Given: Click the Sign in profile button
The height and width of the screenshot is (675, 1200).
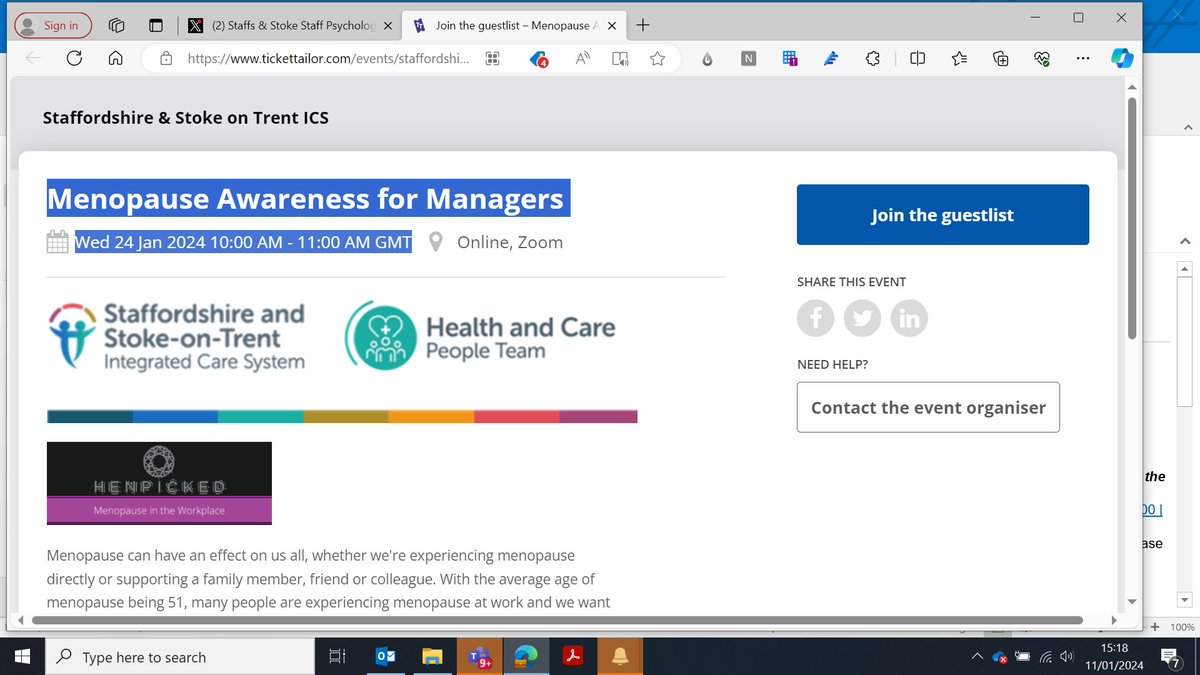Looking at the screenshot, I should pos(52,25).
